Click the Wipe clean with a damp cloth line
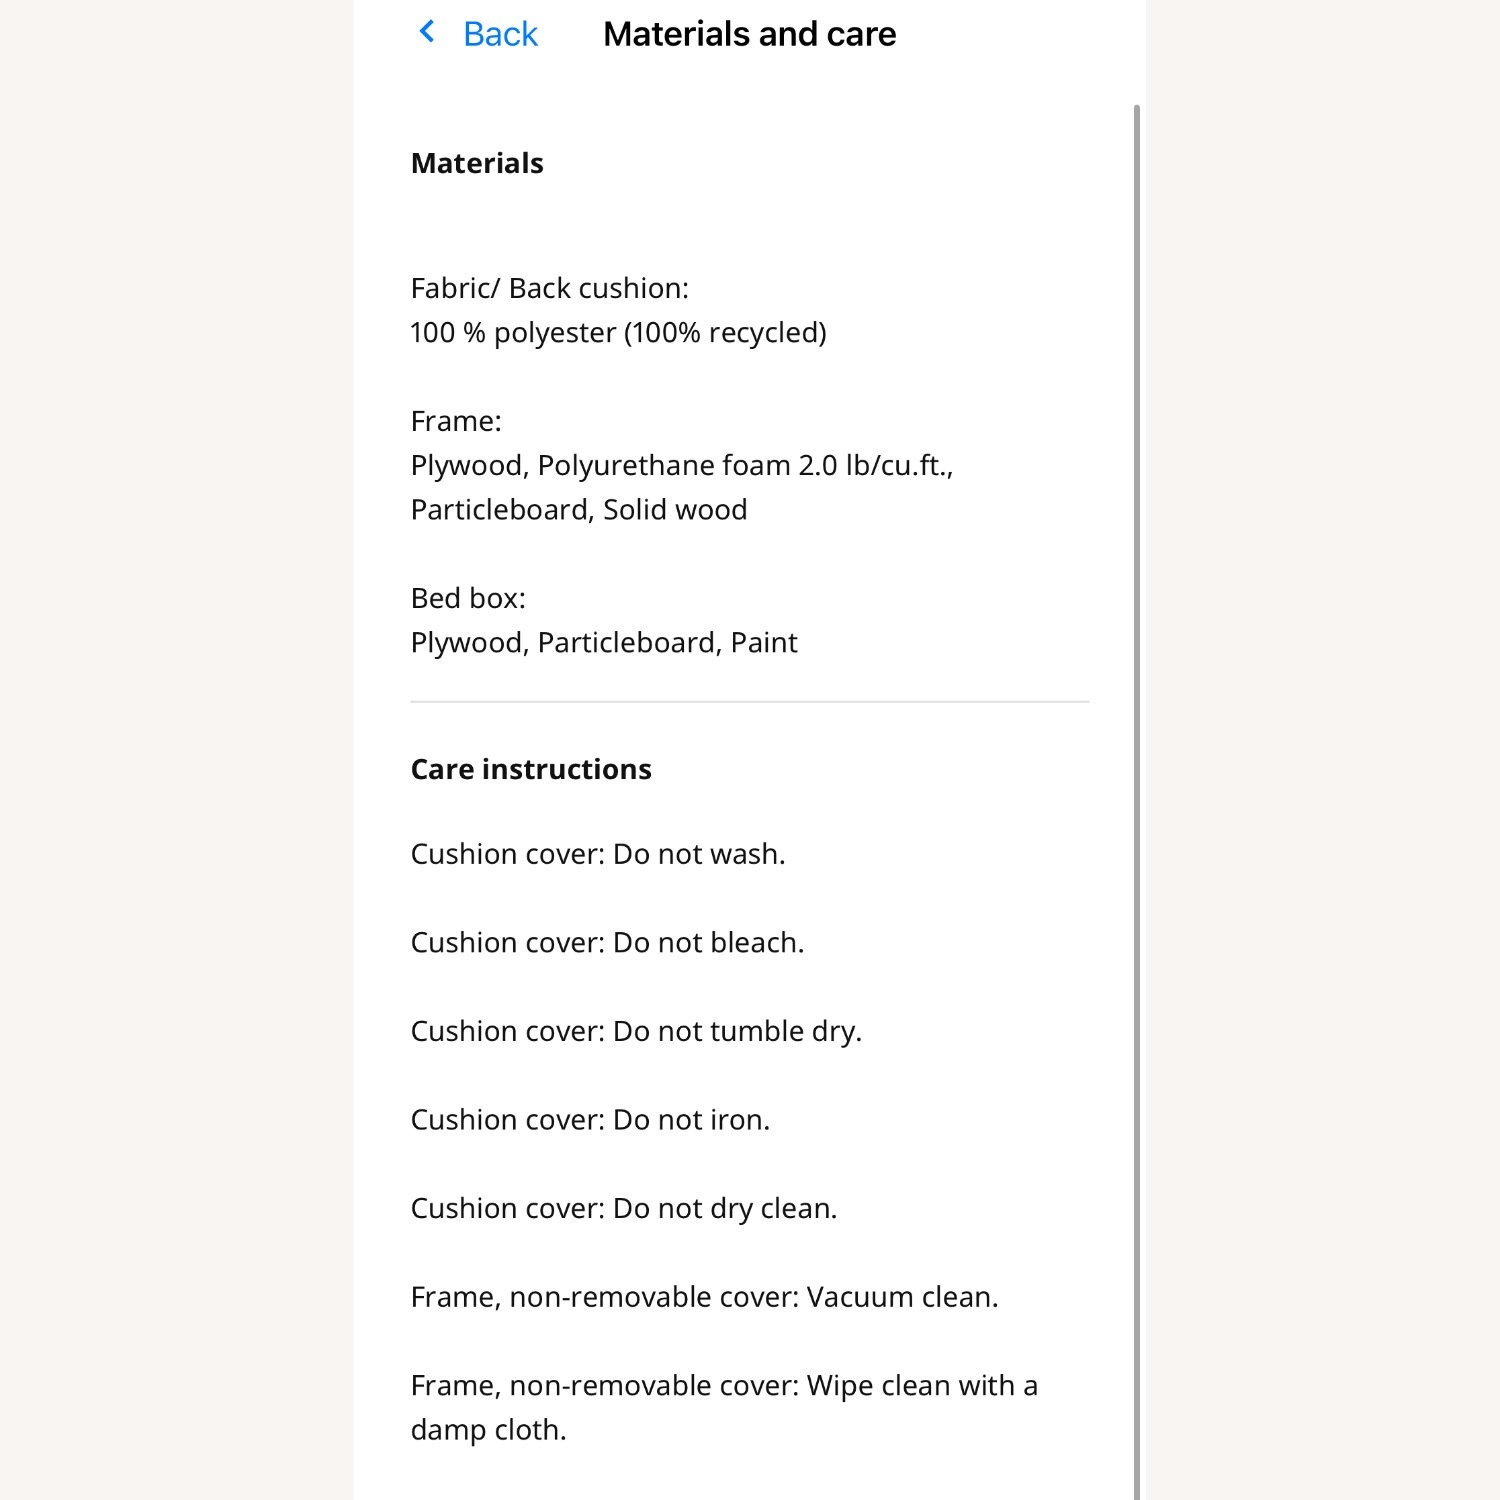The height and width of the screenshot is (1500, 1500). click(724, 1407)
